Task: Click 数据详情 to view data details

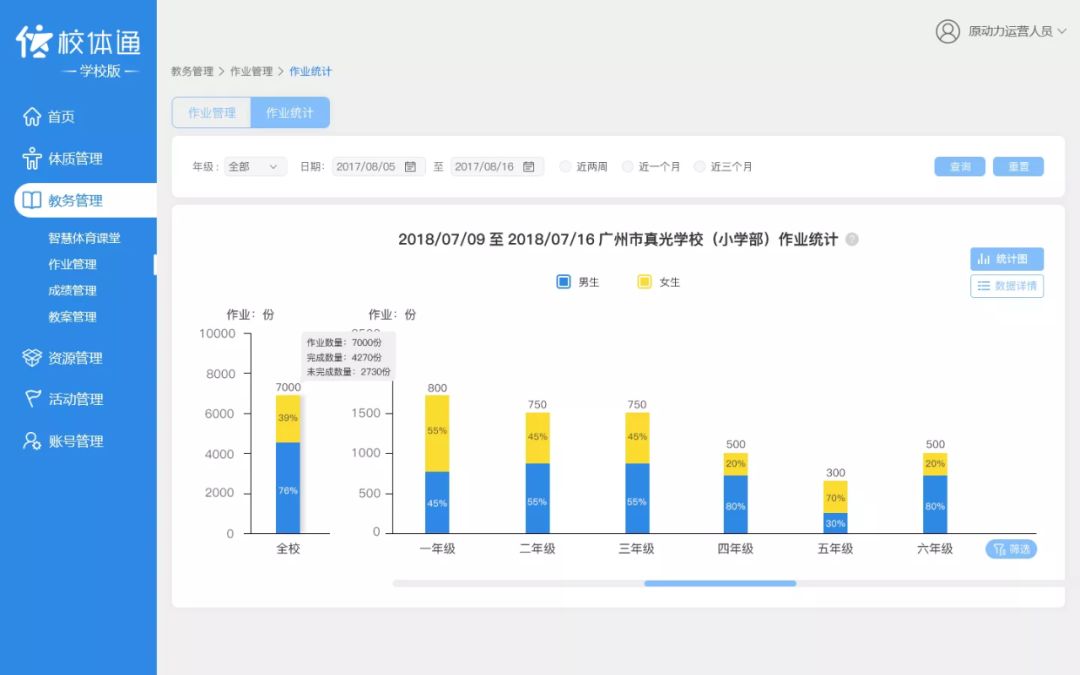Action: [x=1006, y=286]
